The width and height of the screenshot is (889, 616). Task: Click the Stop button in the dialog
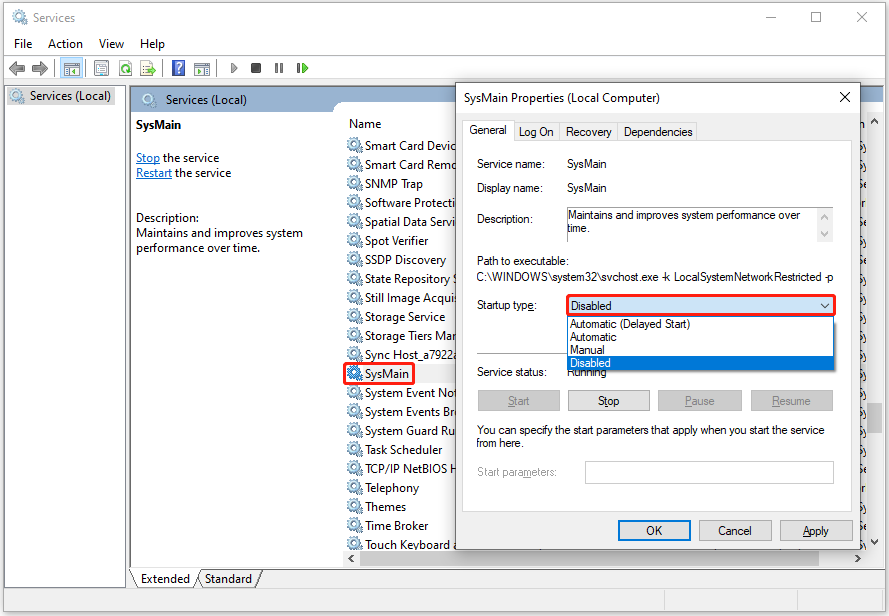coord(608,401)
